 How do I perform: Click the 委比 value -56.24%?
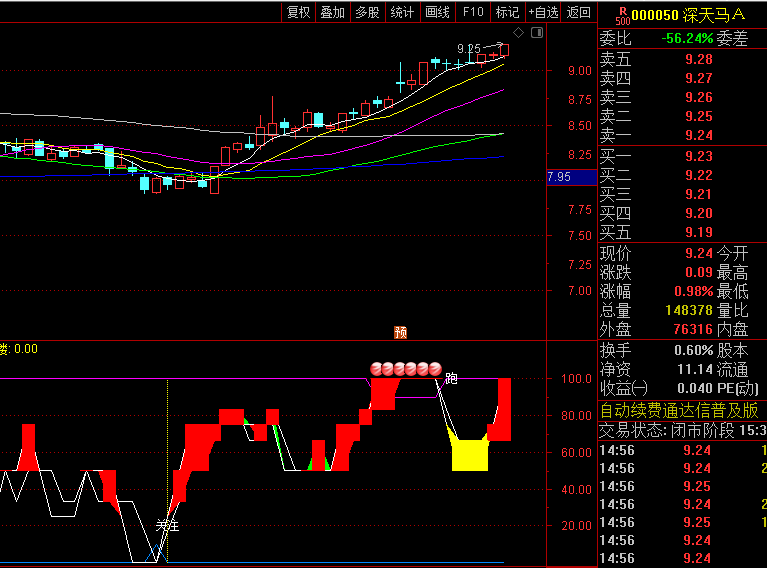pyautogui.click(x=687, y=38)
